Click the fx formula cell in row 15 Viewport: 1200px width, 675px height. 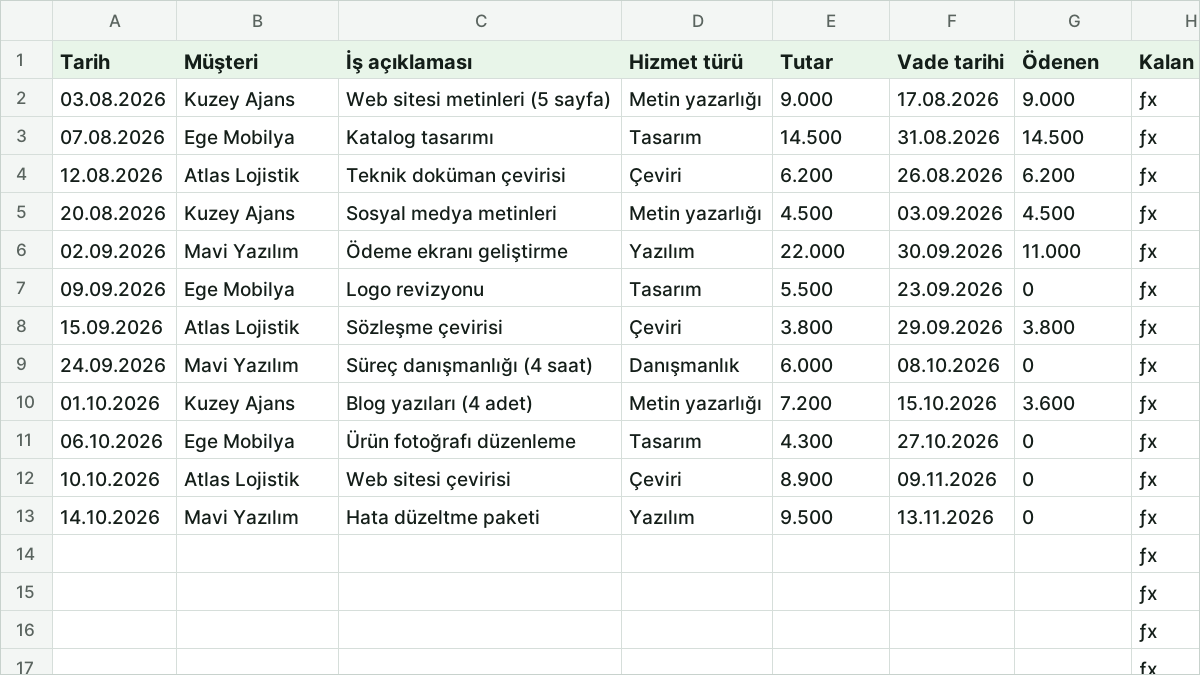click(1166, 593)
